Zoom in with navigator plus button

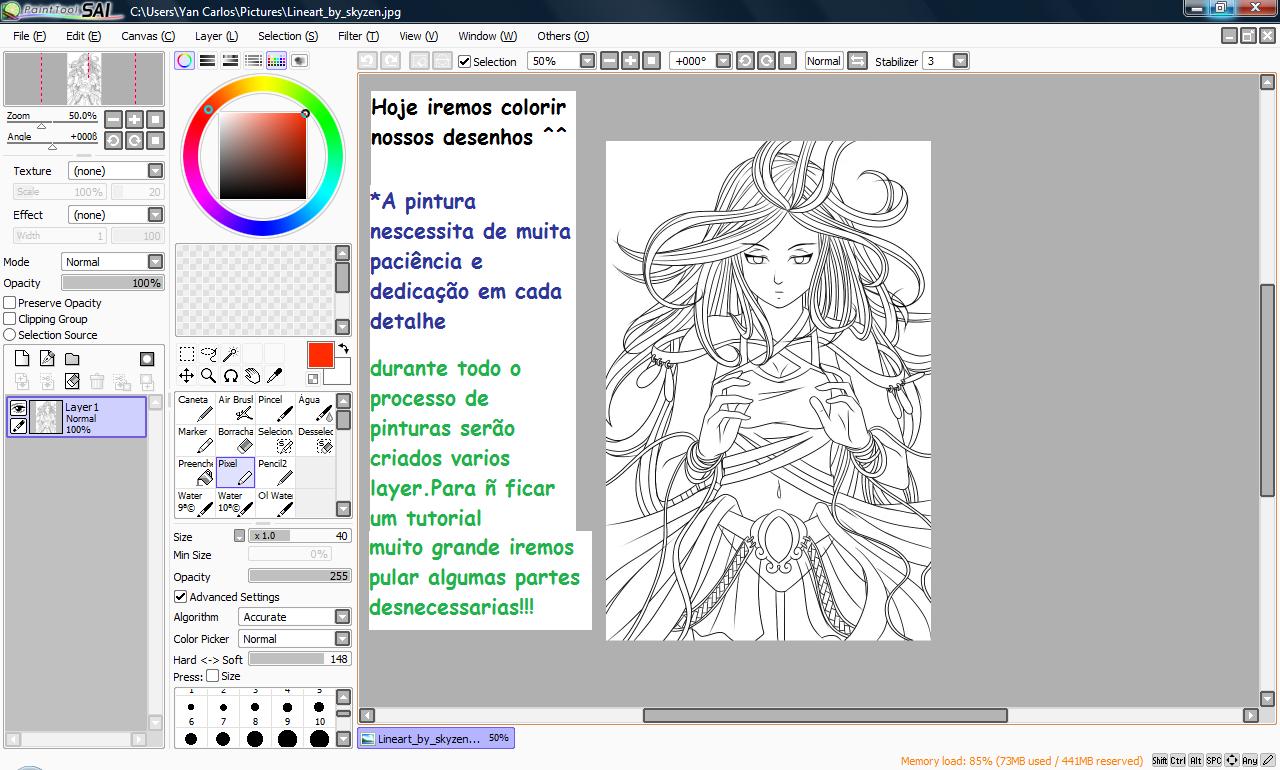point(134,119)
